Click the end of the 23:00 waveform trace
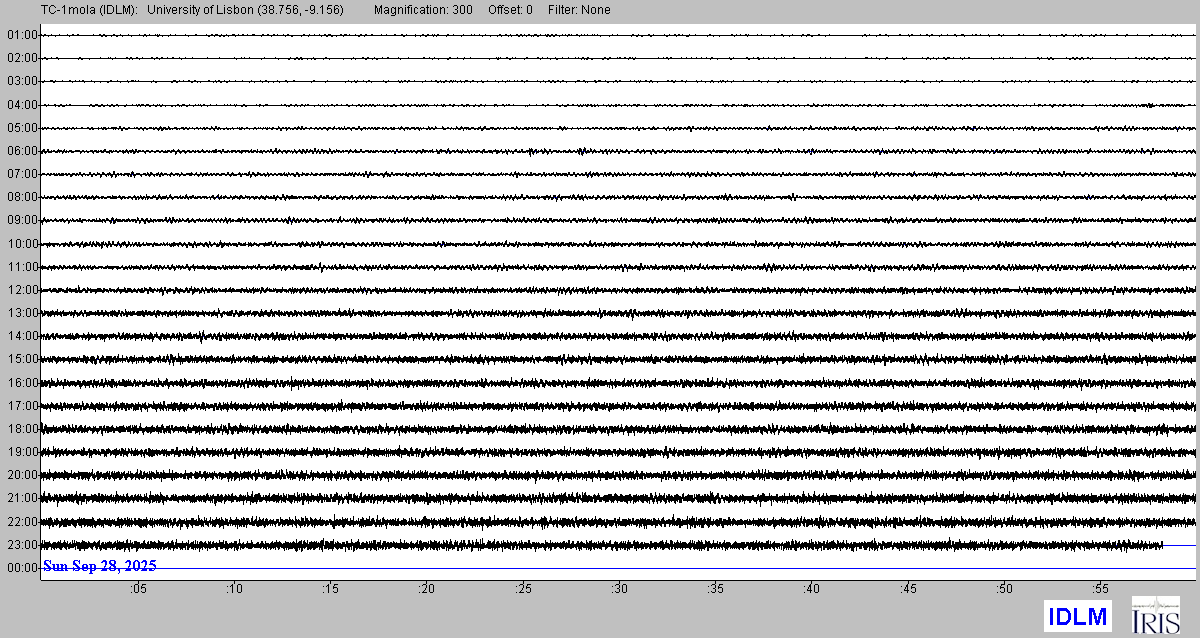The width and height of the screenshot is (1200, 638). [x=1162, y=545]
